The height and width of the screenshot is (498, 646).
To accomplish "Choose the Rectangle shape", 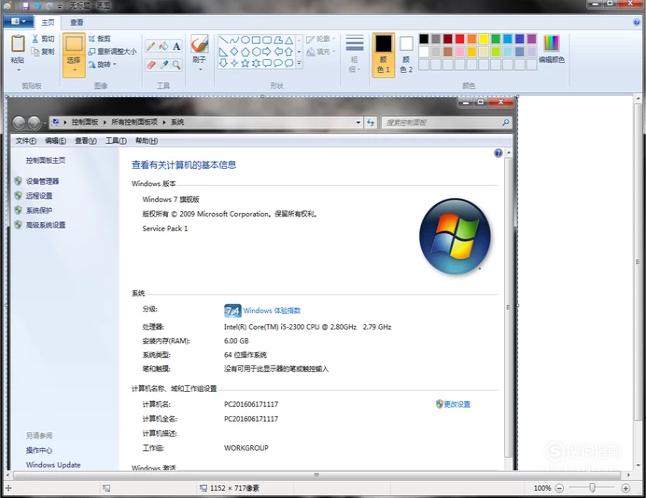I will coord(256,40).
